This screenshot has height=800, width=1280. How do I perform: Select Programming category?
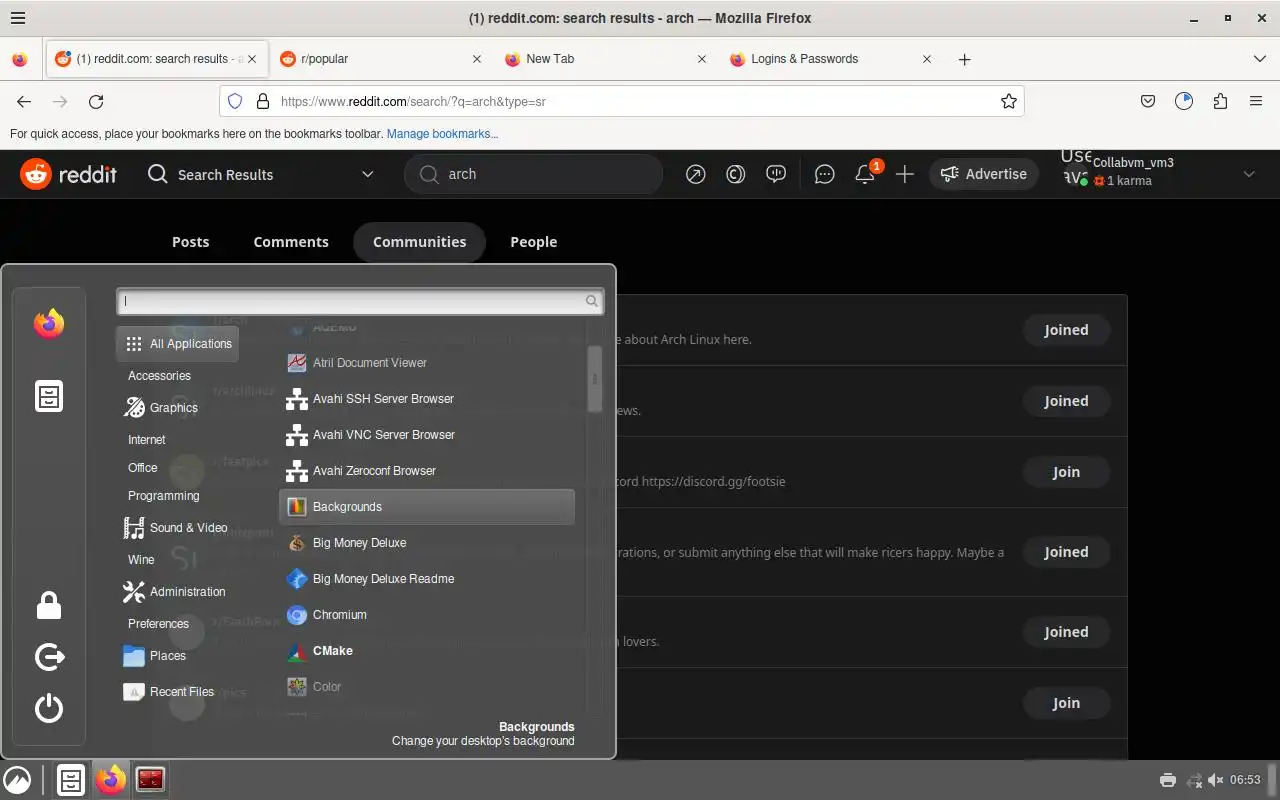tap(164, 496)
